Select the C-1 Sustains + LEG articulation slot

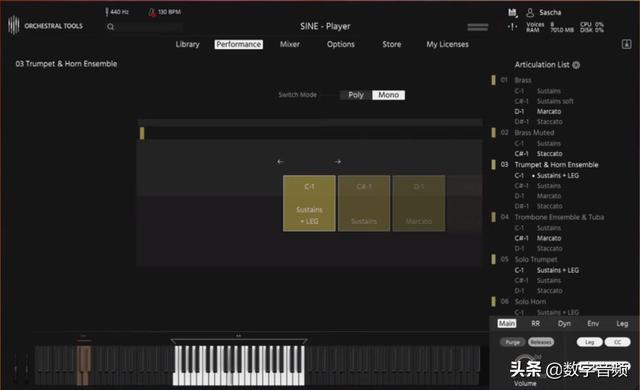(309, 204)
